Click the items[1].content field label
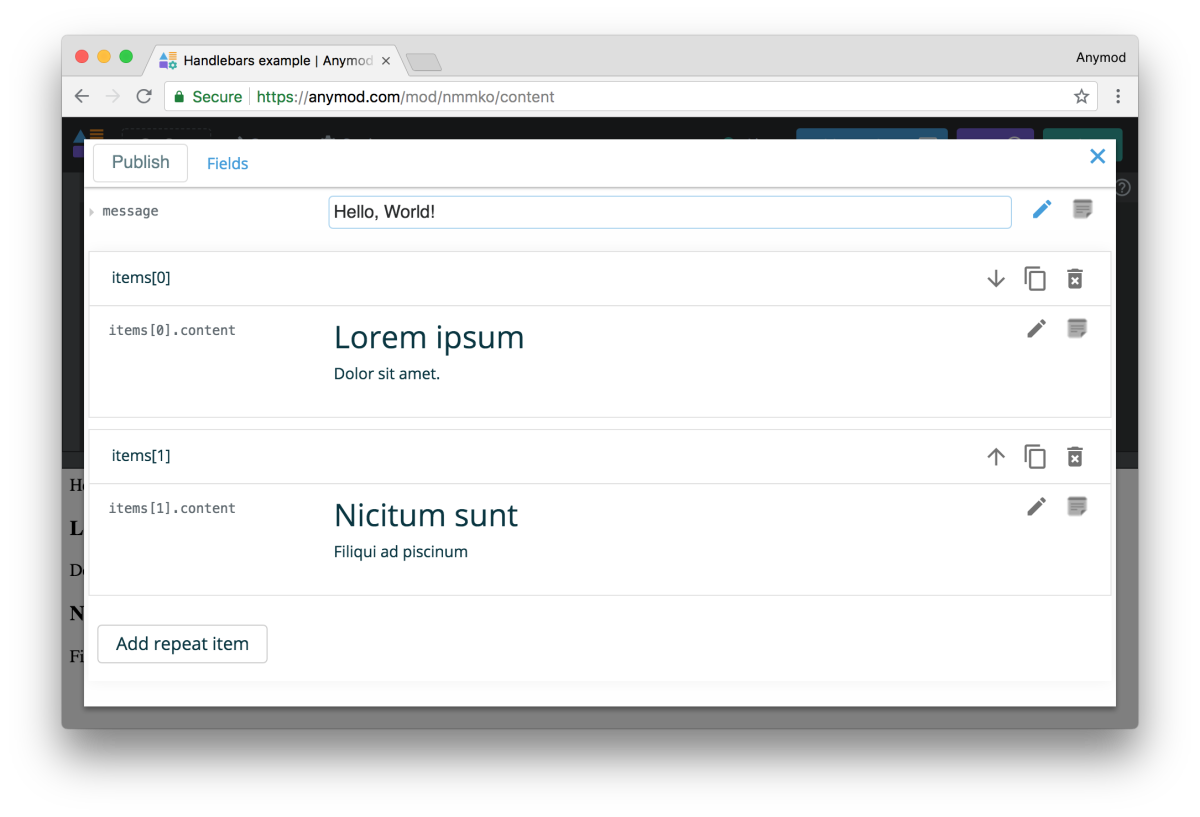Screen dimensions: 1200x817 (172, 508)
